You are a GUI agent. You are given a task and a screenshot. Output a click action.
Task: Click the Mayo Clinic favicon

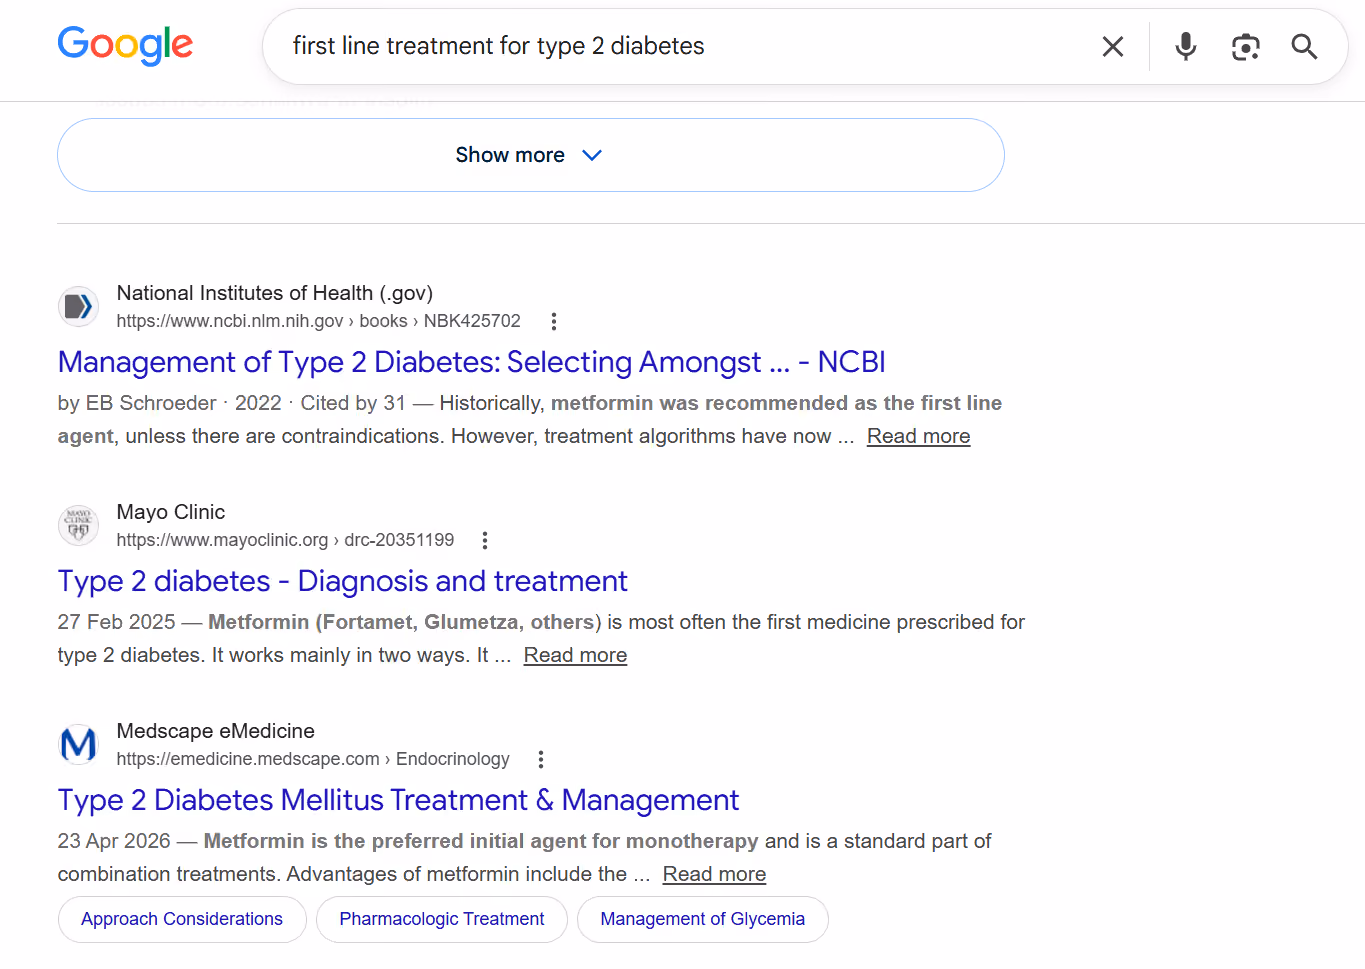(78, 525)
